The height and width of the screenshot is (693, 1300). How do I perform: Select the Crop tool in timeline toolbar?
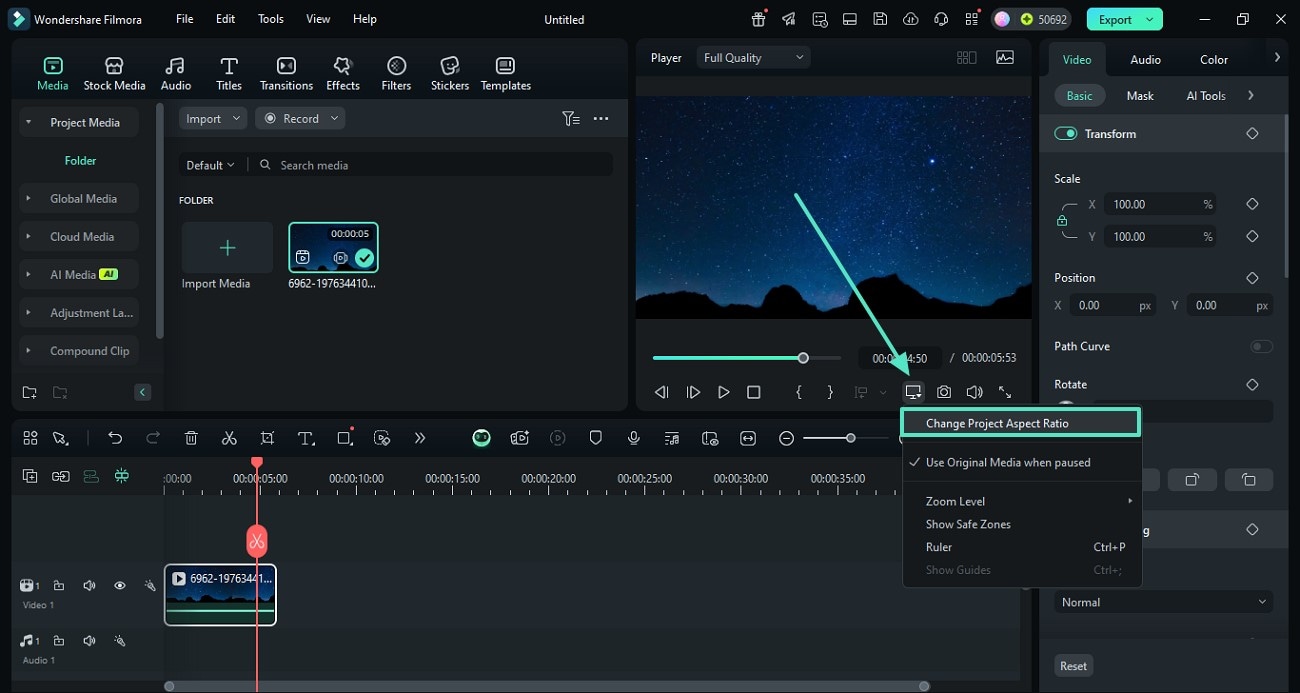(267, 438)
